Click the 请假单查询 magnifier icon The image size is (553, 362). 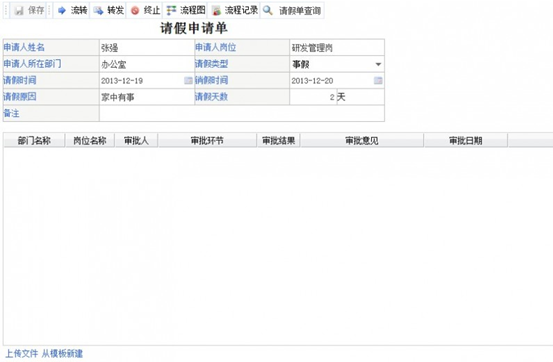(268, 10)
